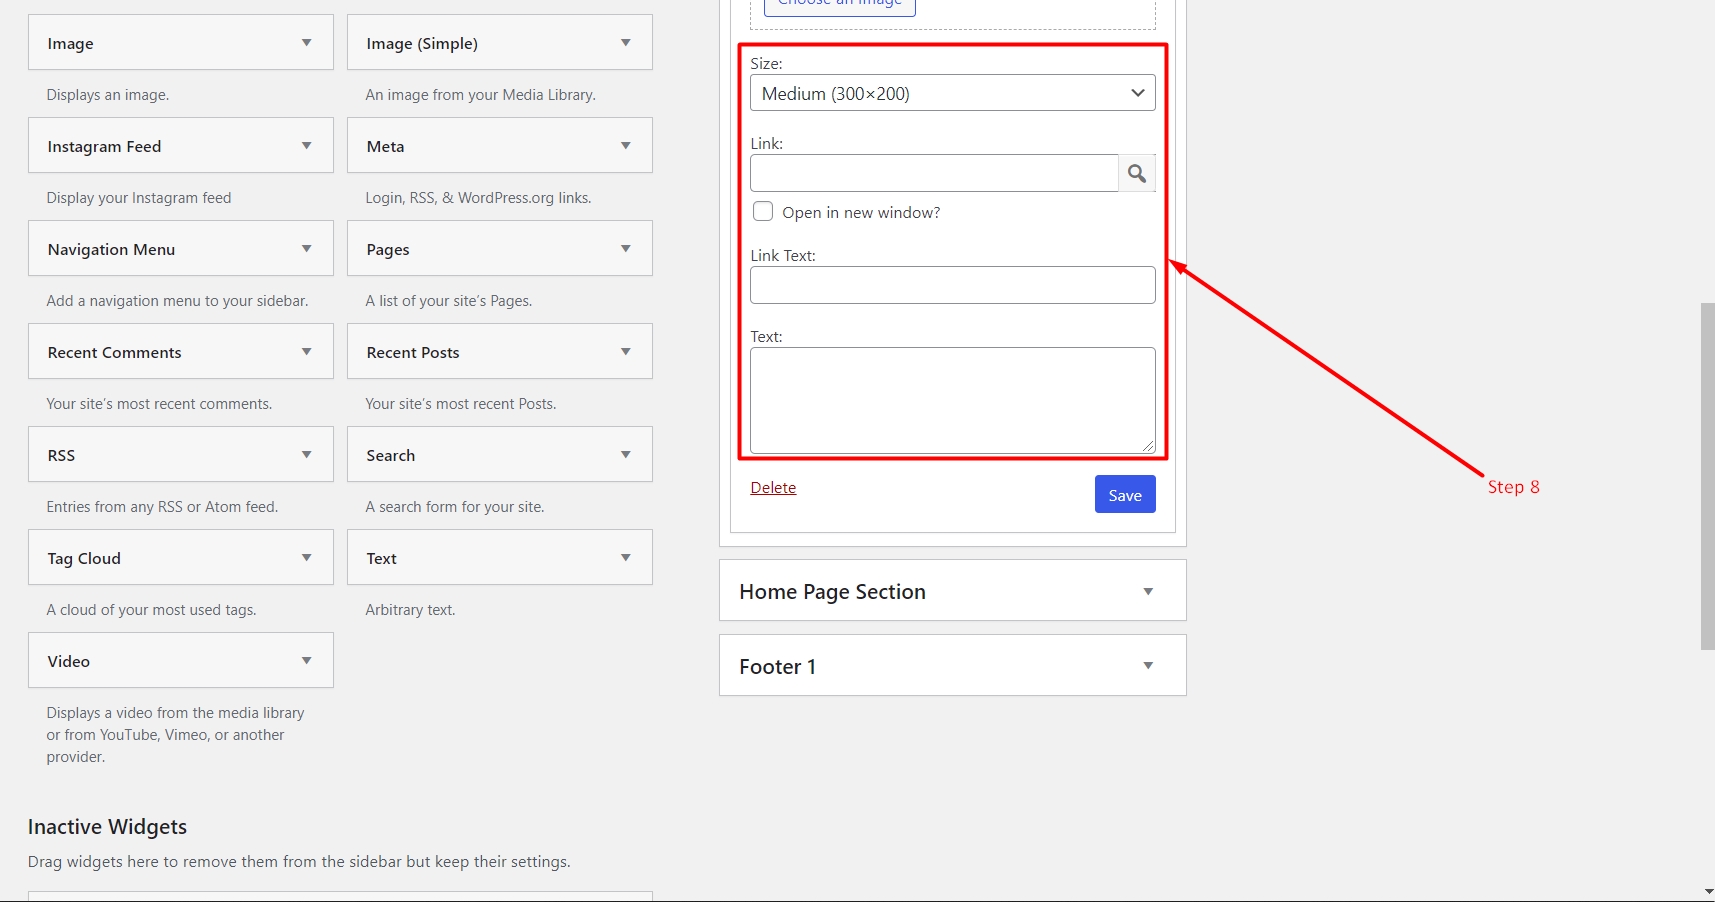
Task: Click the link search magnifier icon
Action: 1137,173
